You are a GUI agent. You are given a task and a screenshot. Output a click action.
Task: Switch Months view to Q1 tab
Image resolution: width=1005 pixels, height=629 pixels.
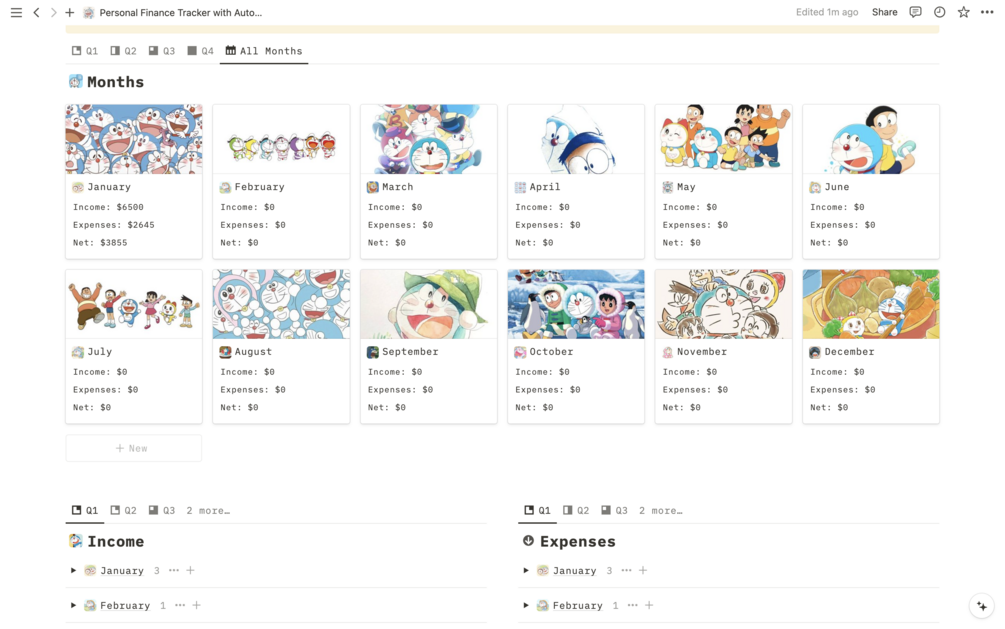pyautogui.click(x=85, y=51)
